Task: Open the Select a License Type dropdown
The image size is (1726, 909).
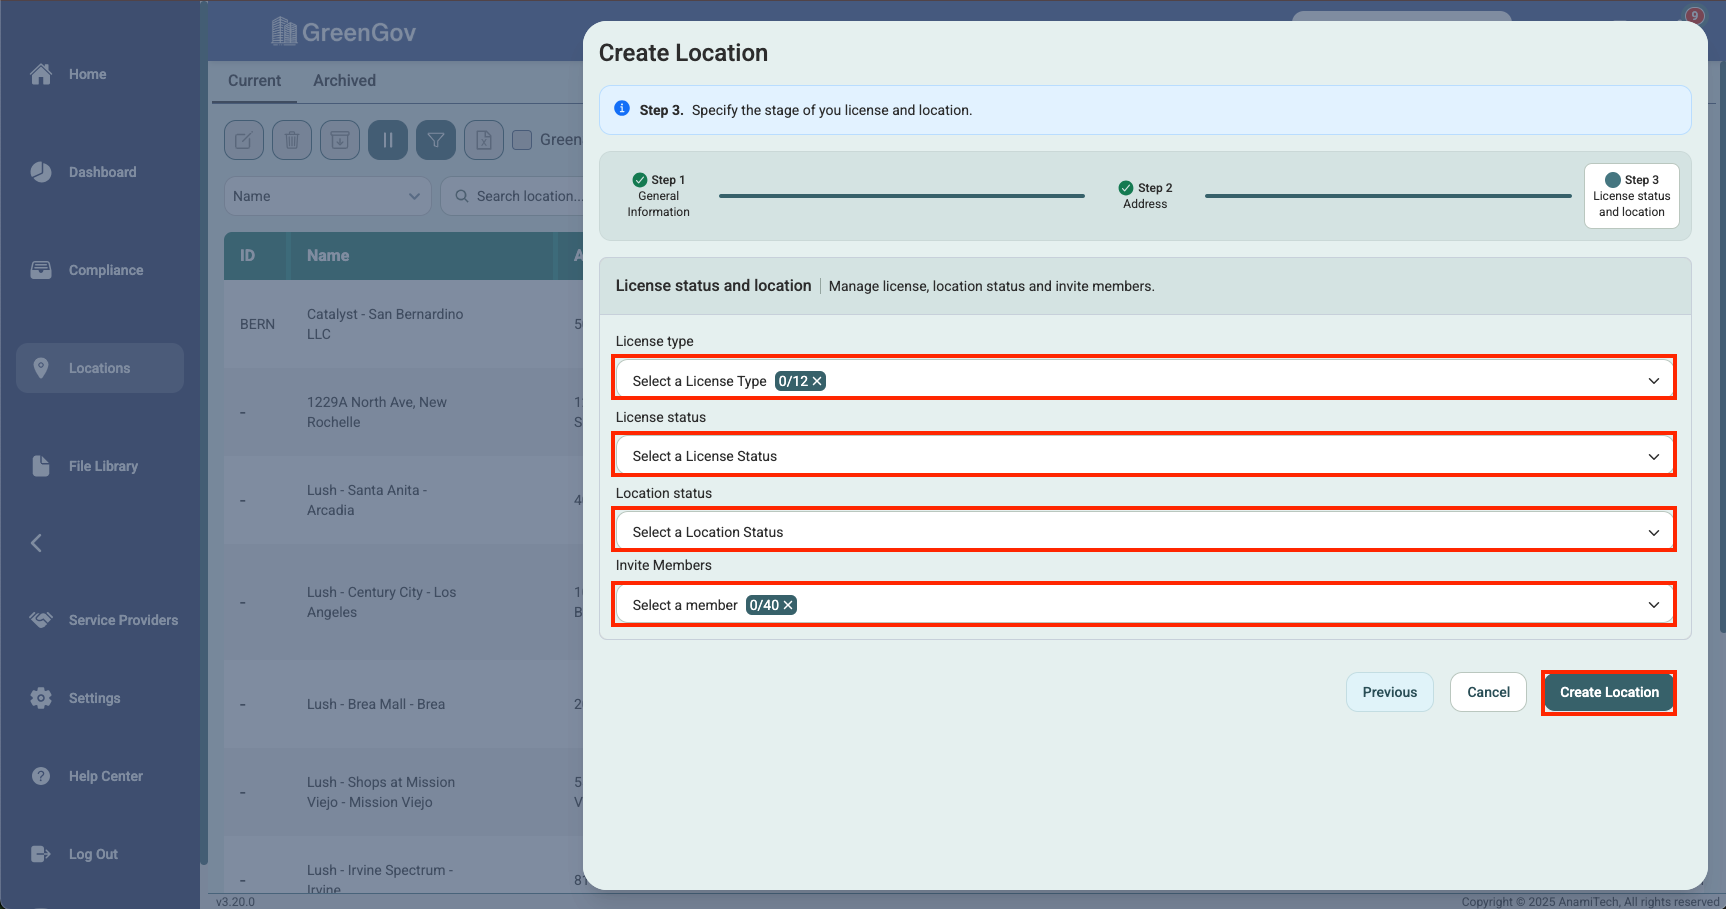Action: (1142, 381)
